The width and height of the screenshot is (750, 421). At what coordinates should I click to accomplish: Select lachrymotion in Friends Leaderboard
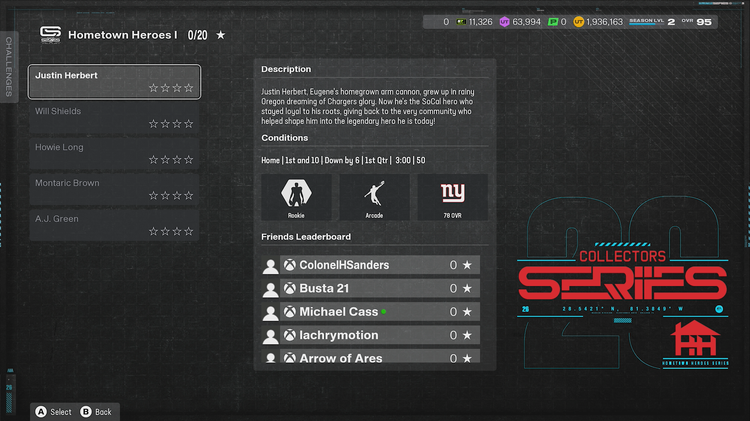(x=370, y=335)
